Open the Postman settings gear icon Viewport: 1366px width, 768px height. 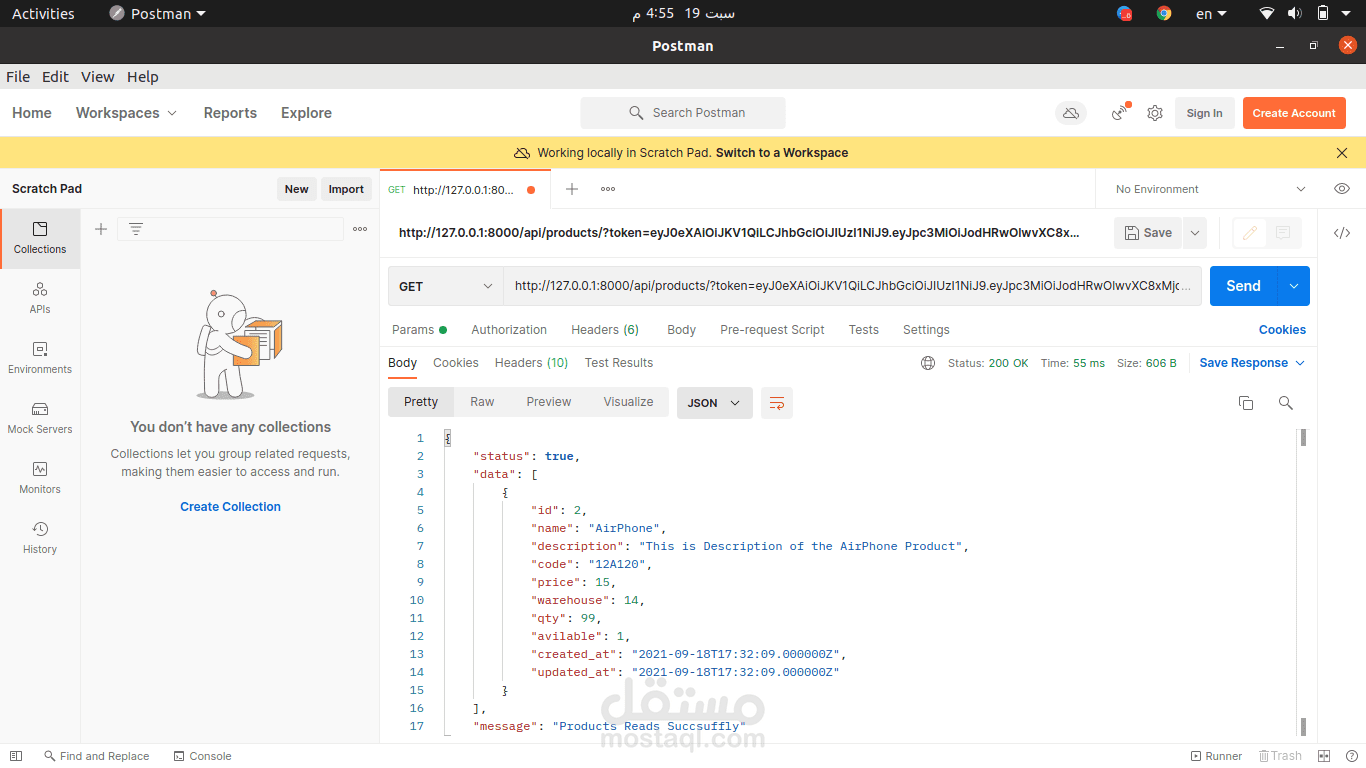1155,113
